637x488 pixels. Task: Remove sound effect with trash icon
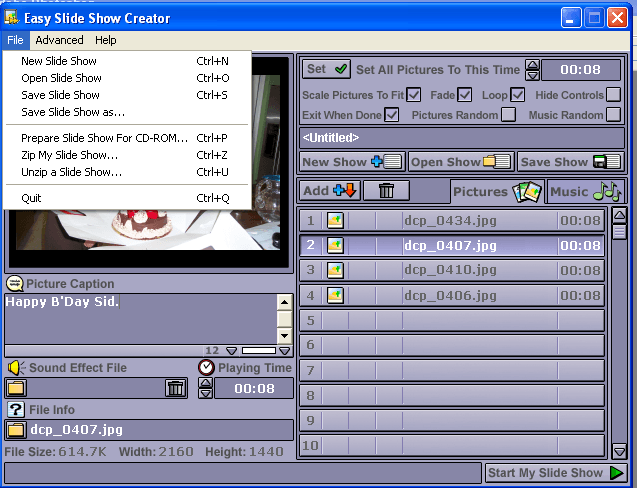(176, 388)
